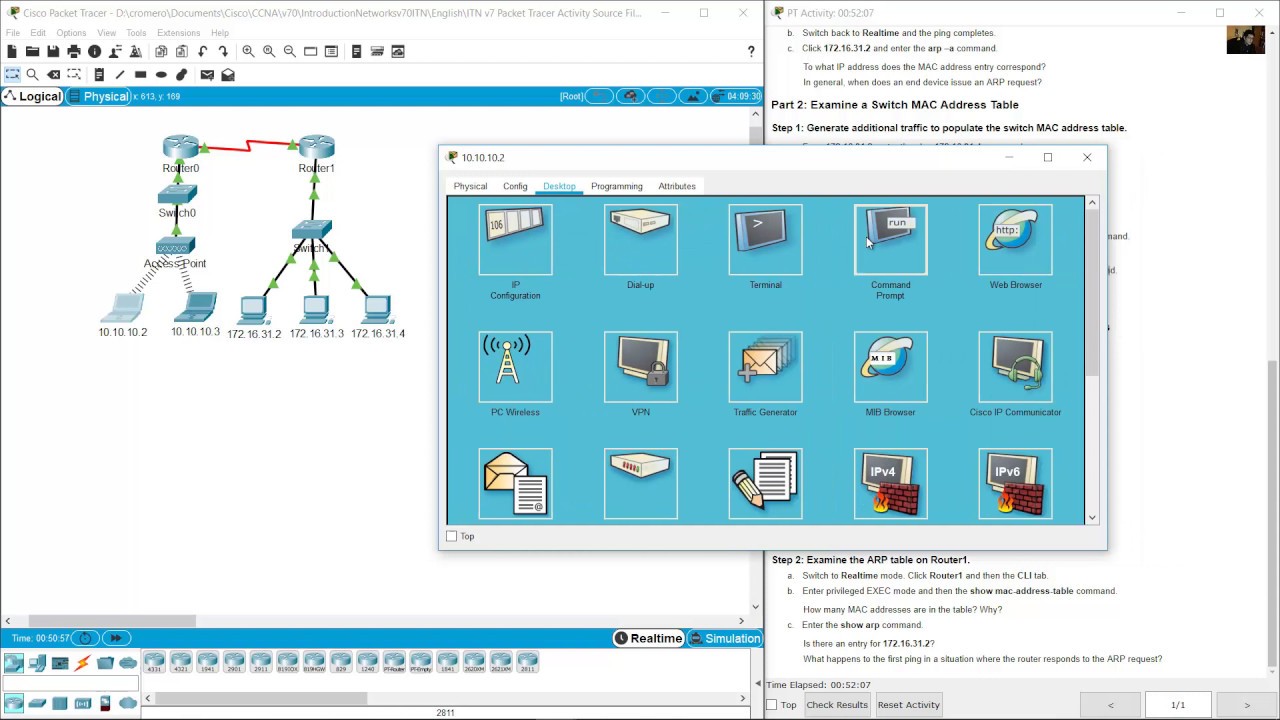
Task: Open the Text Editor app
Action: [766, 485]
